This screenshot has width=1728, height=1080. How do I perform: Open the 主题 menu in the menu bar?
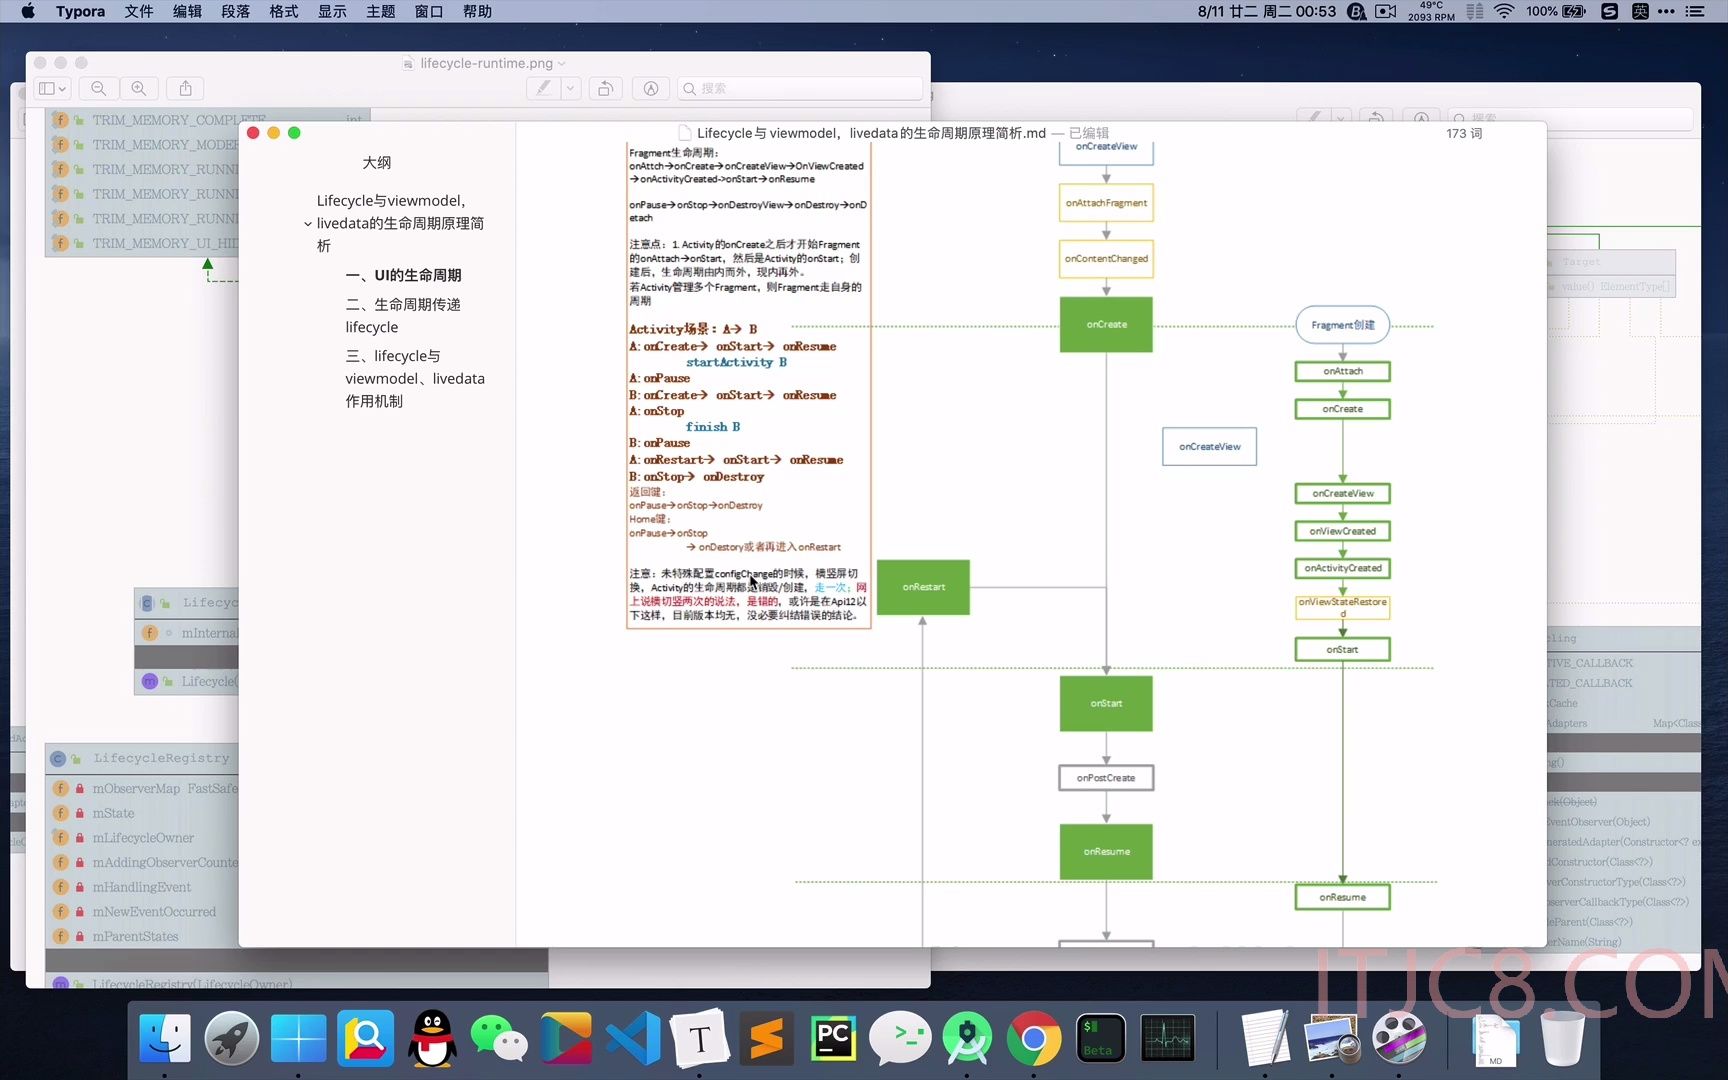pyautogui.click(x=380, y=11)
